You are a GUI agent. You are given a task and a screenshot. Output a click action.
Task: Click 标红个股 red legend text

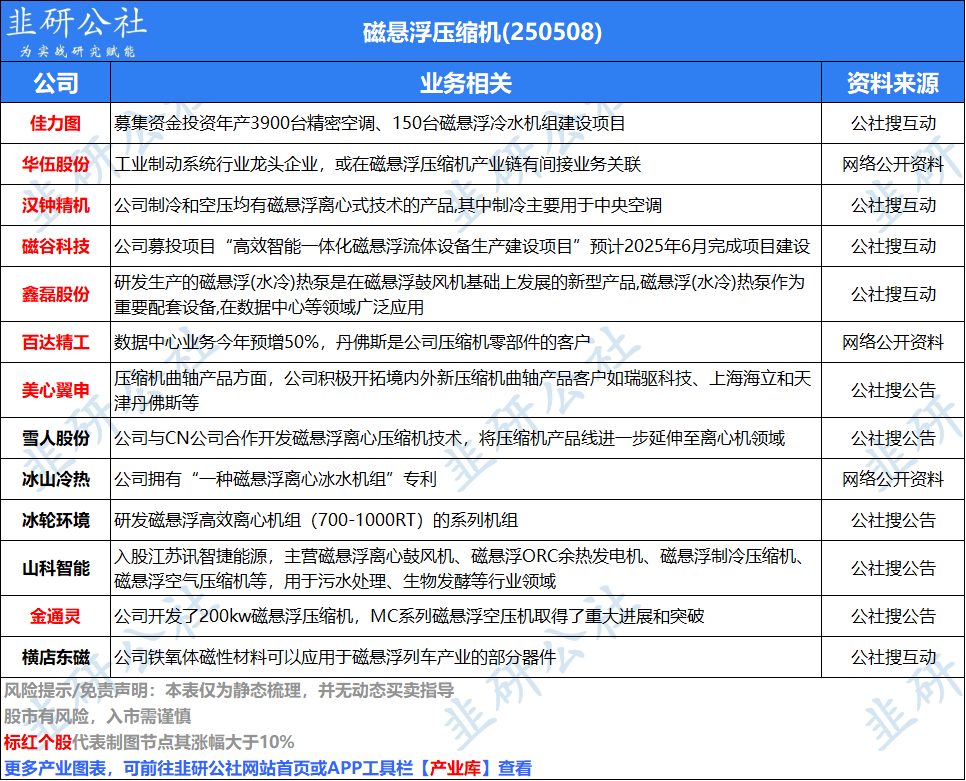pos(38,742)
